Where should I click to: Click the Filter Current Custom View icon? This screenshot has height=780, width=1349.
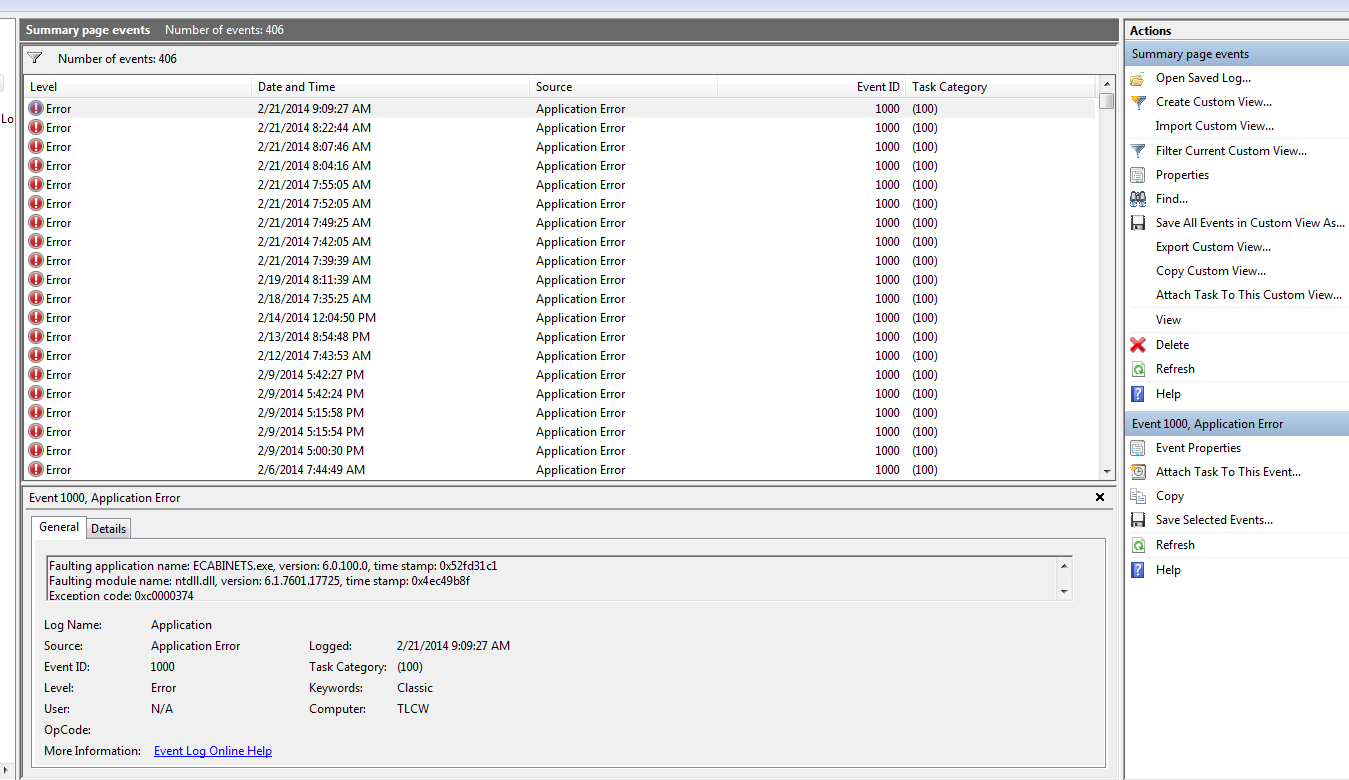[x=1137, y=151]
